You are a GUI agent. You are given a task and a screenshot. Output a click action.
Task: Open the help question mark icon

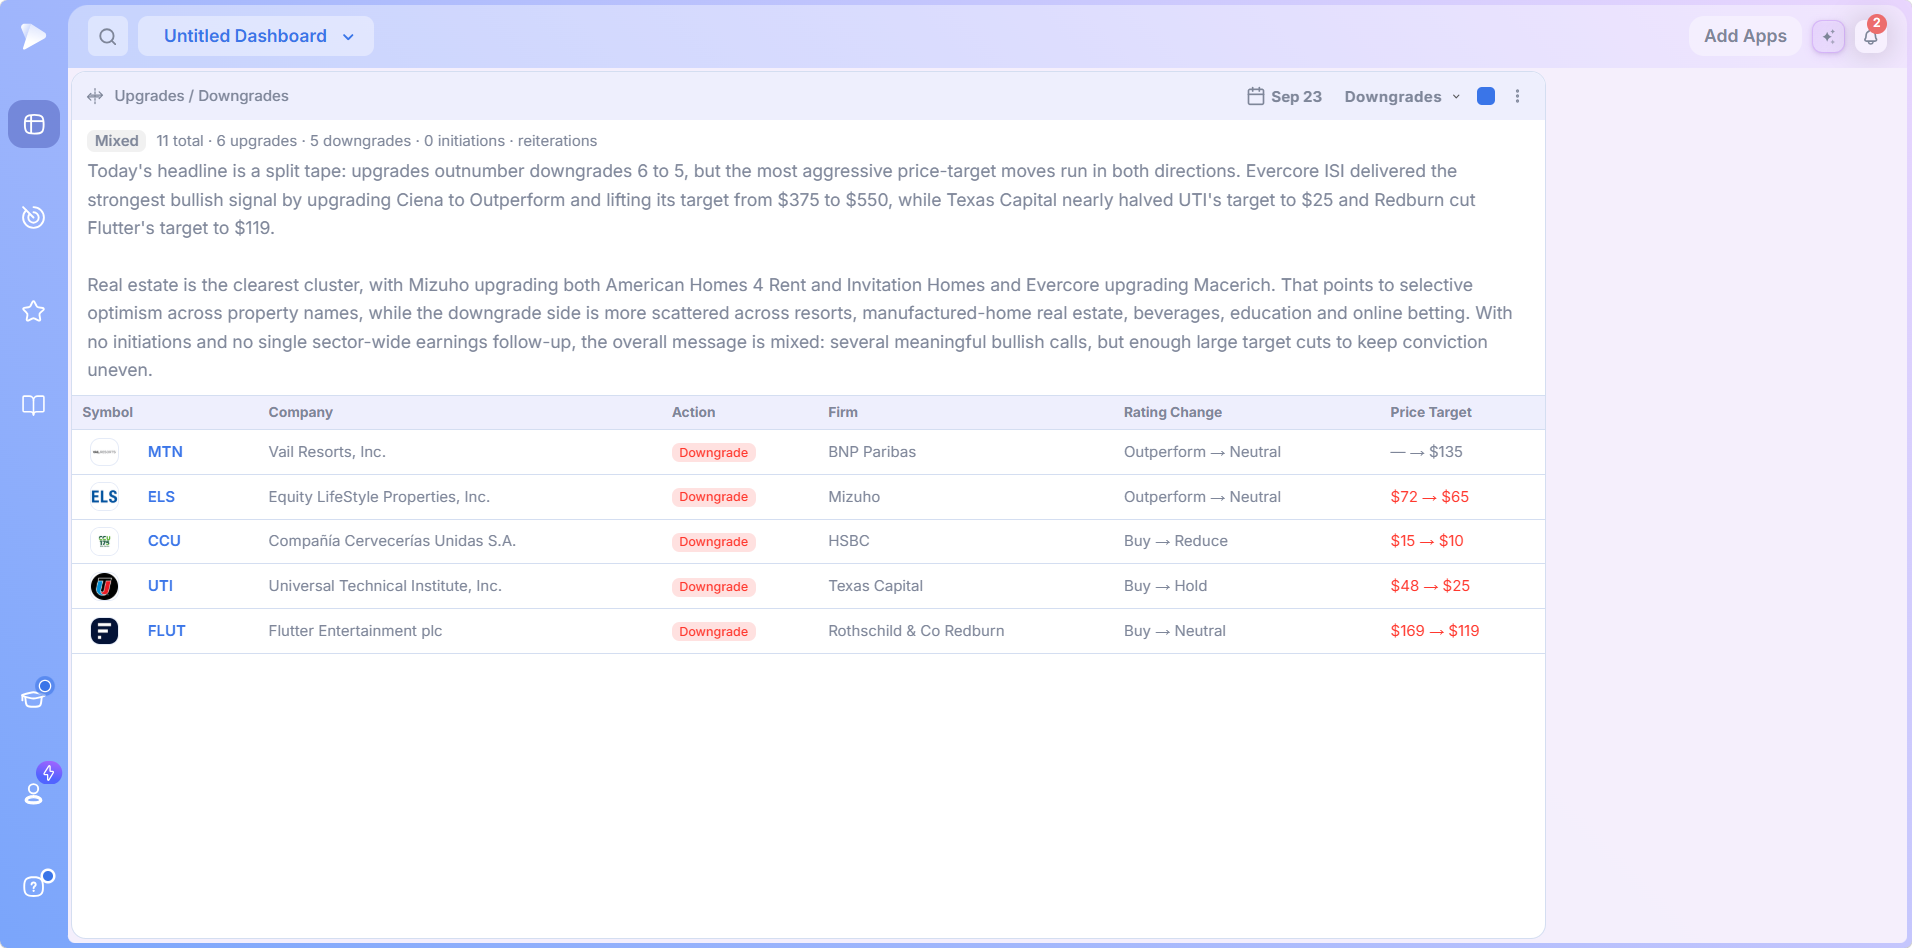click(x=34, y=886)
